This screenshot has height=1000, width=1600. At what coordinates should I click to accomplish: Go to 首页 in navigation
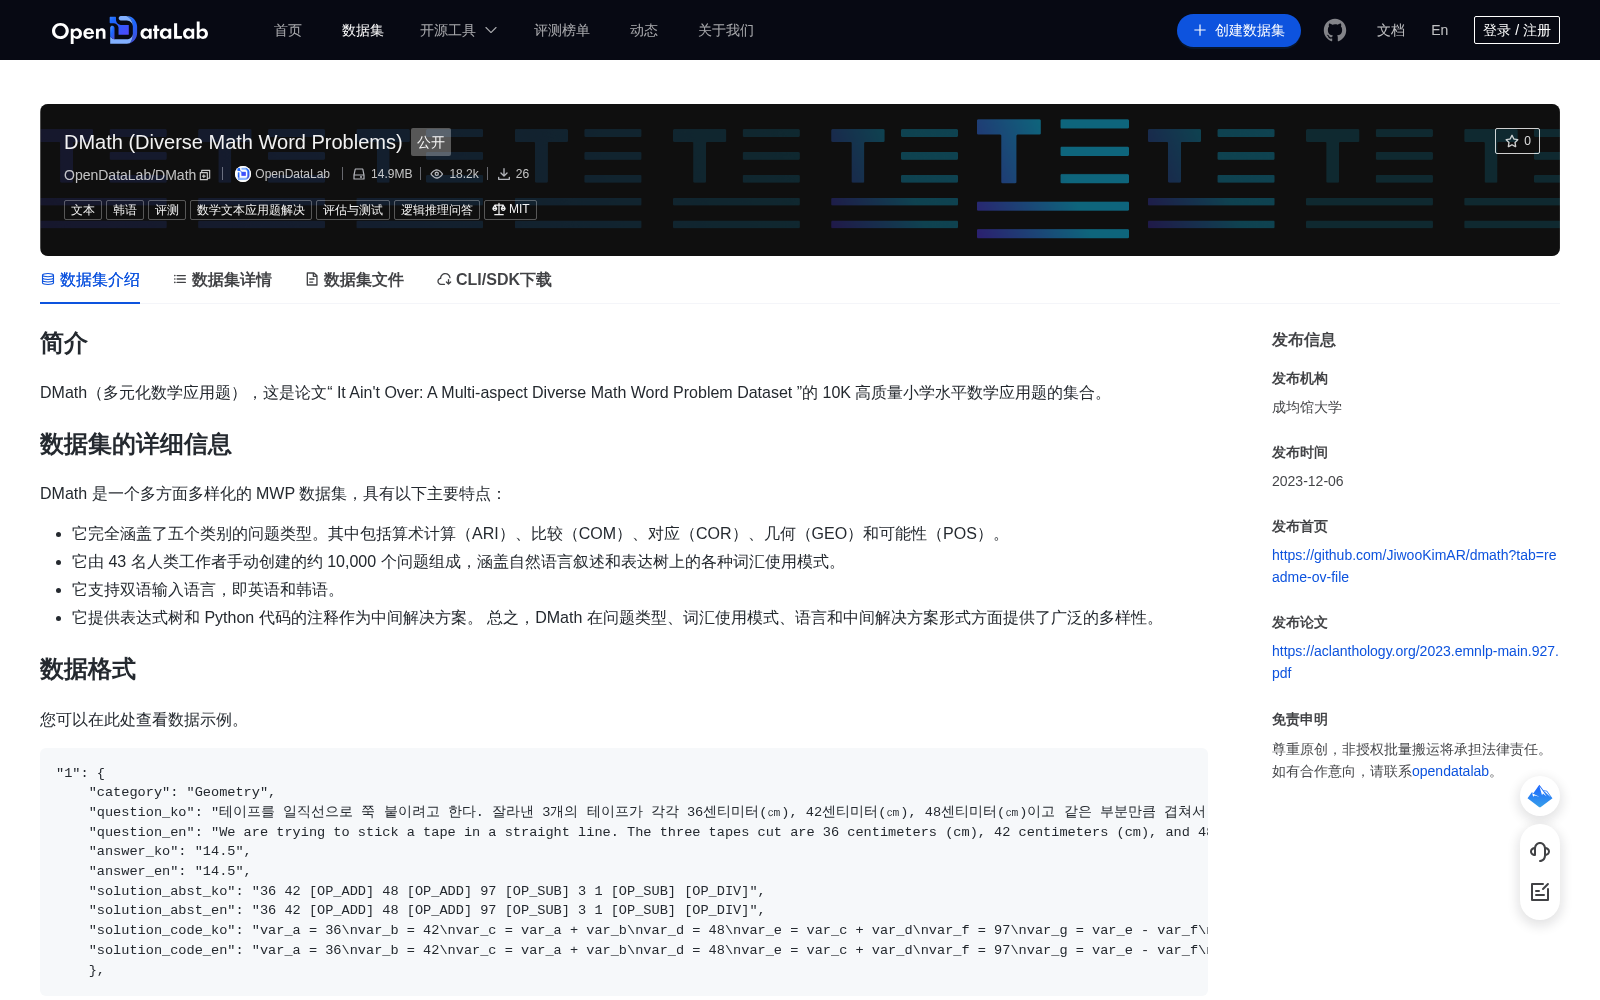click(x=288, y=30)
